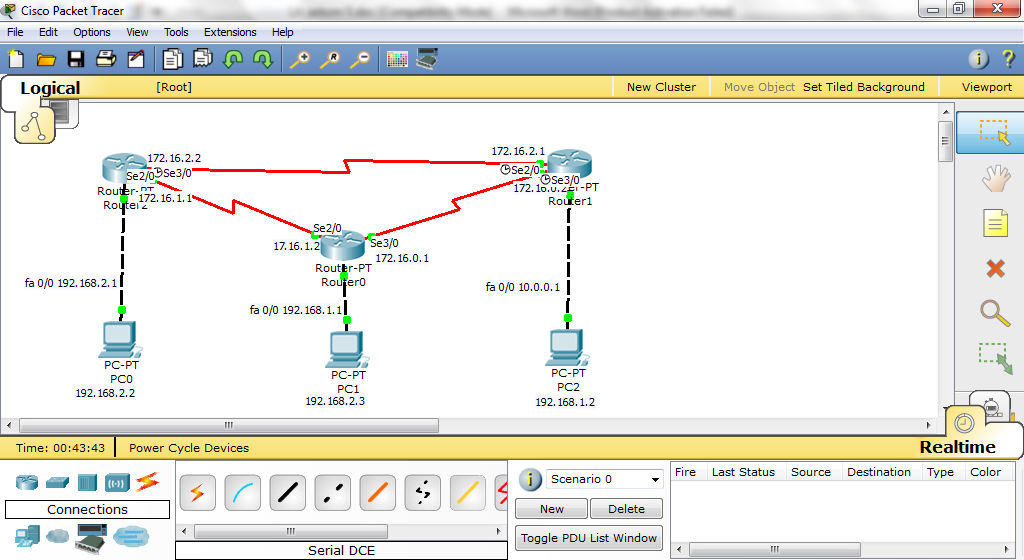Choose the Switches device category icon

coord(57,482)
